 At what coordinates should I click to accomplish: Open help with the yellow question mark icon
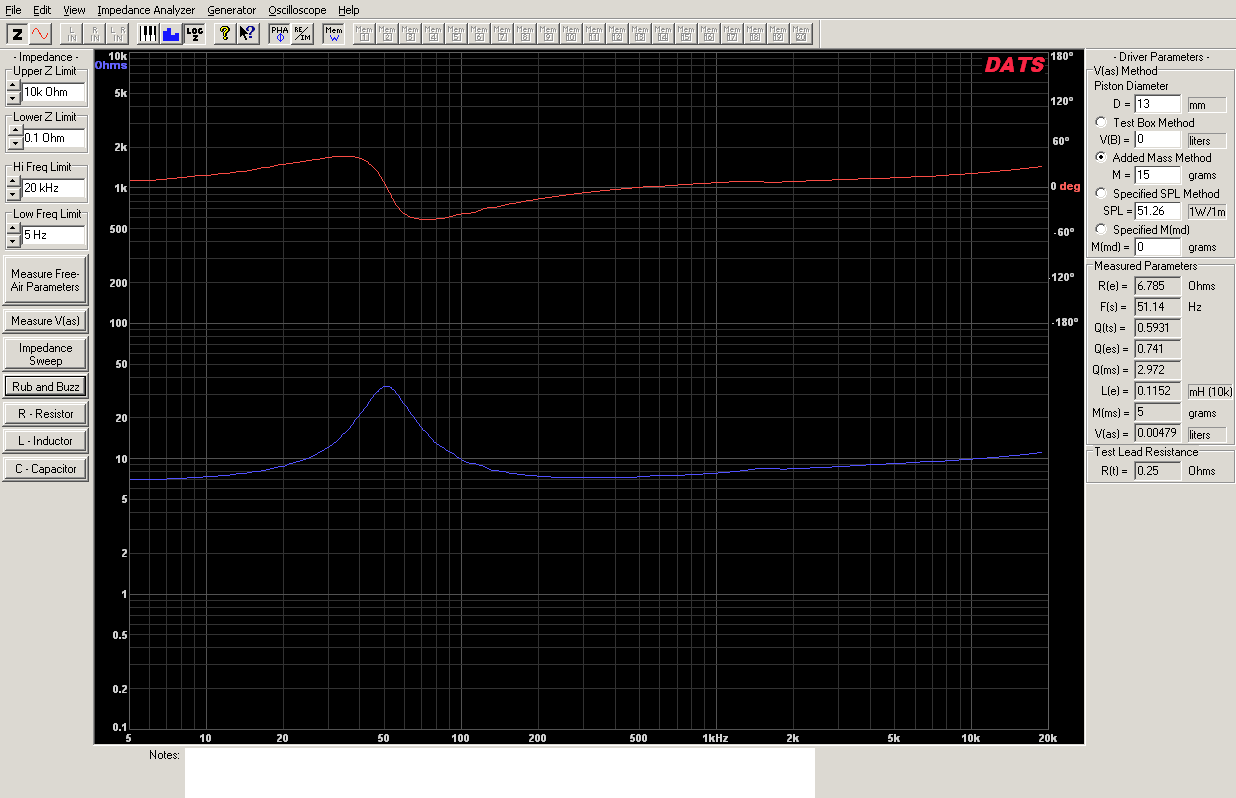pyautogui.click(x=225, y=34)
